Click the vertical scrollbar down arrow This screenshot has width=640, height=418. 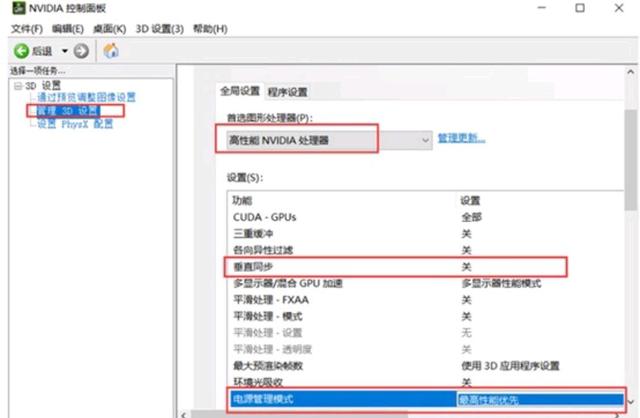pos(631,402)
